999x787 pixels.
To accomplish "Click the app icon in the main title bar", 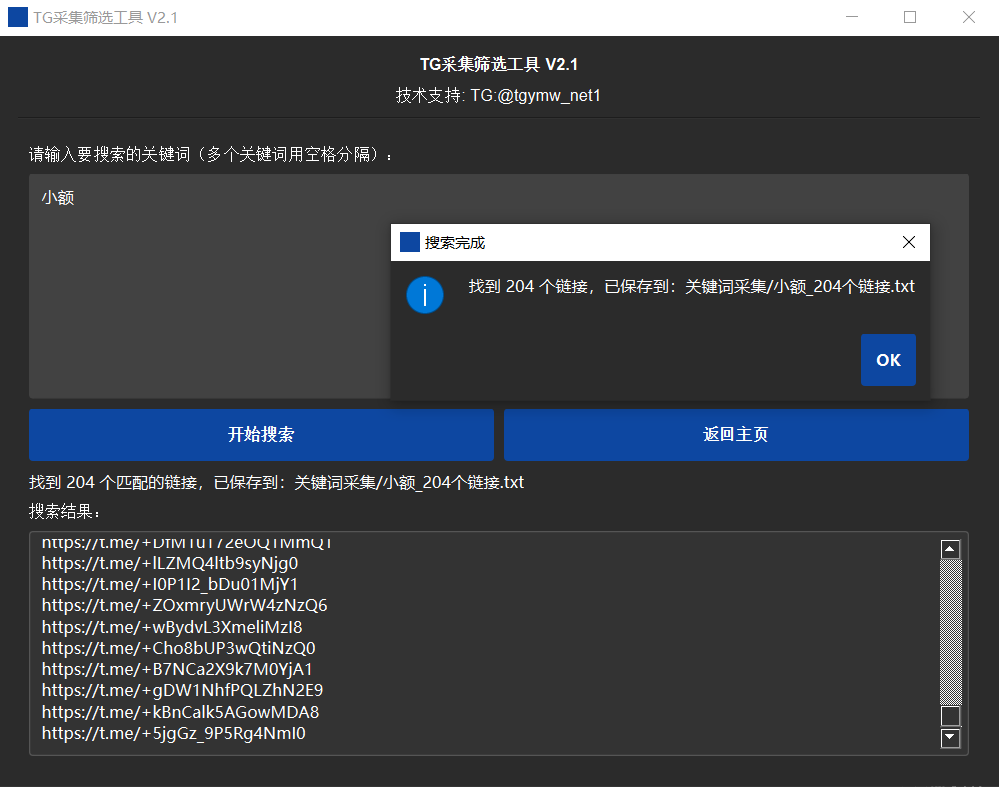I will [18, 17].
